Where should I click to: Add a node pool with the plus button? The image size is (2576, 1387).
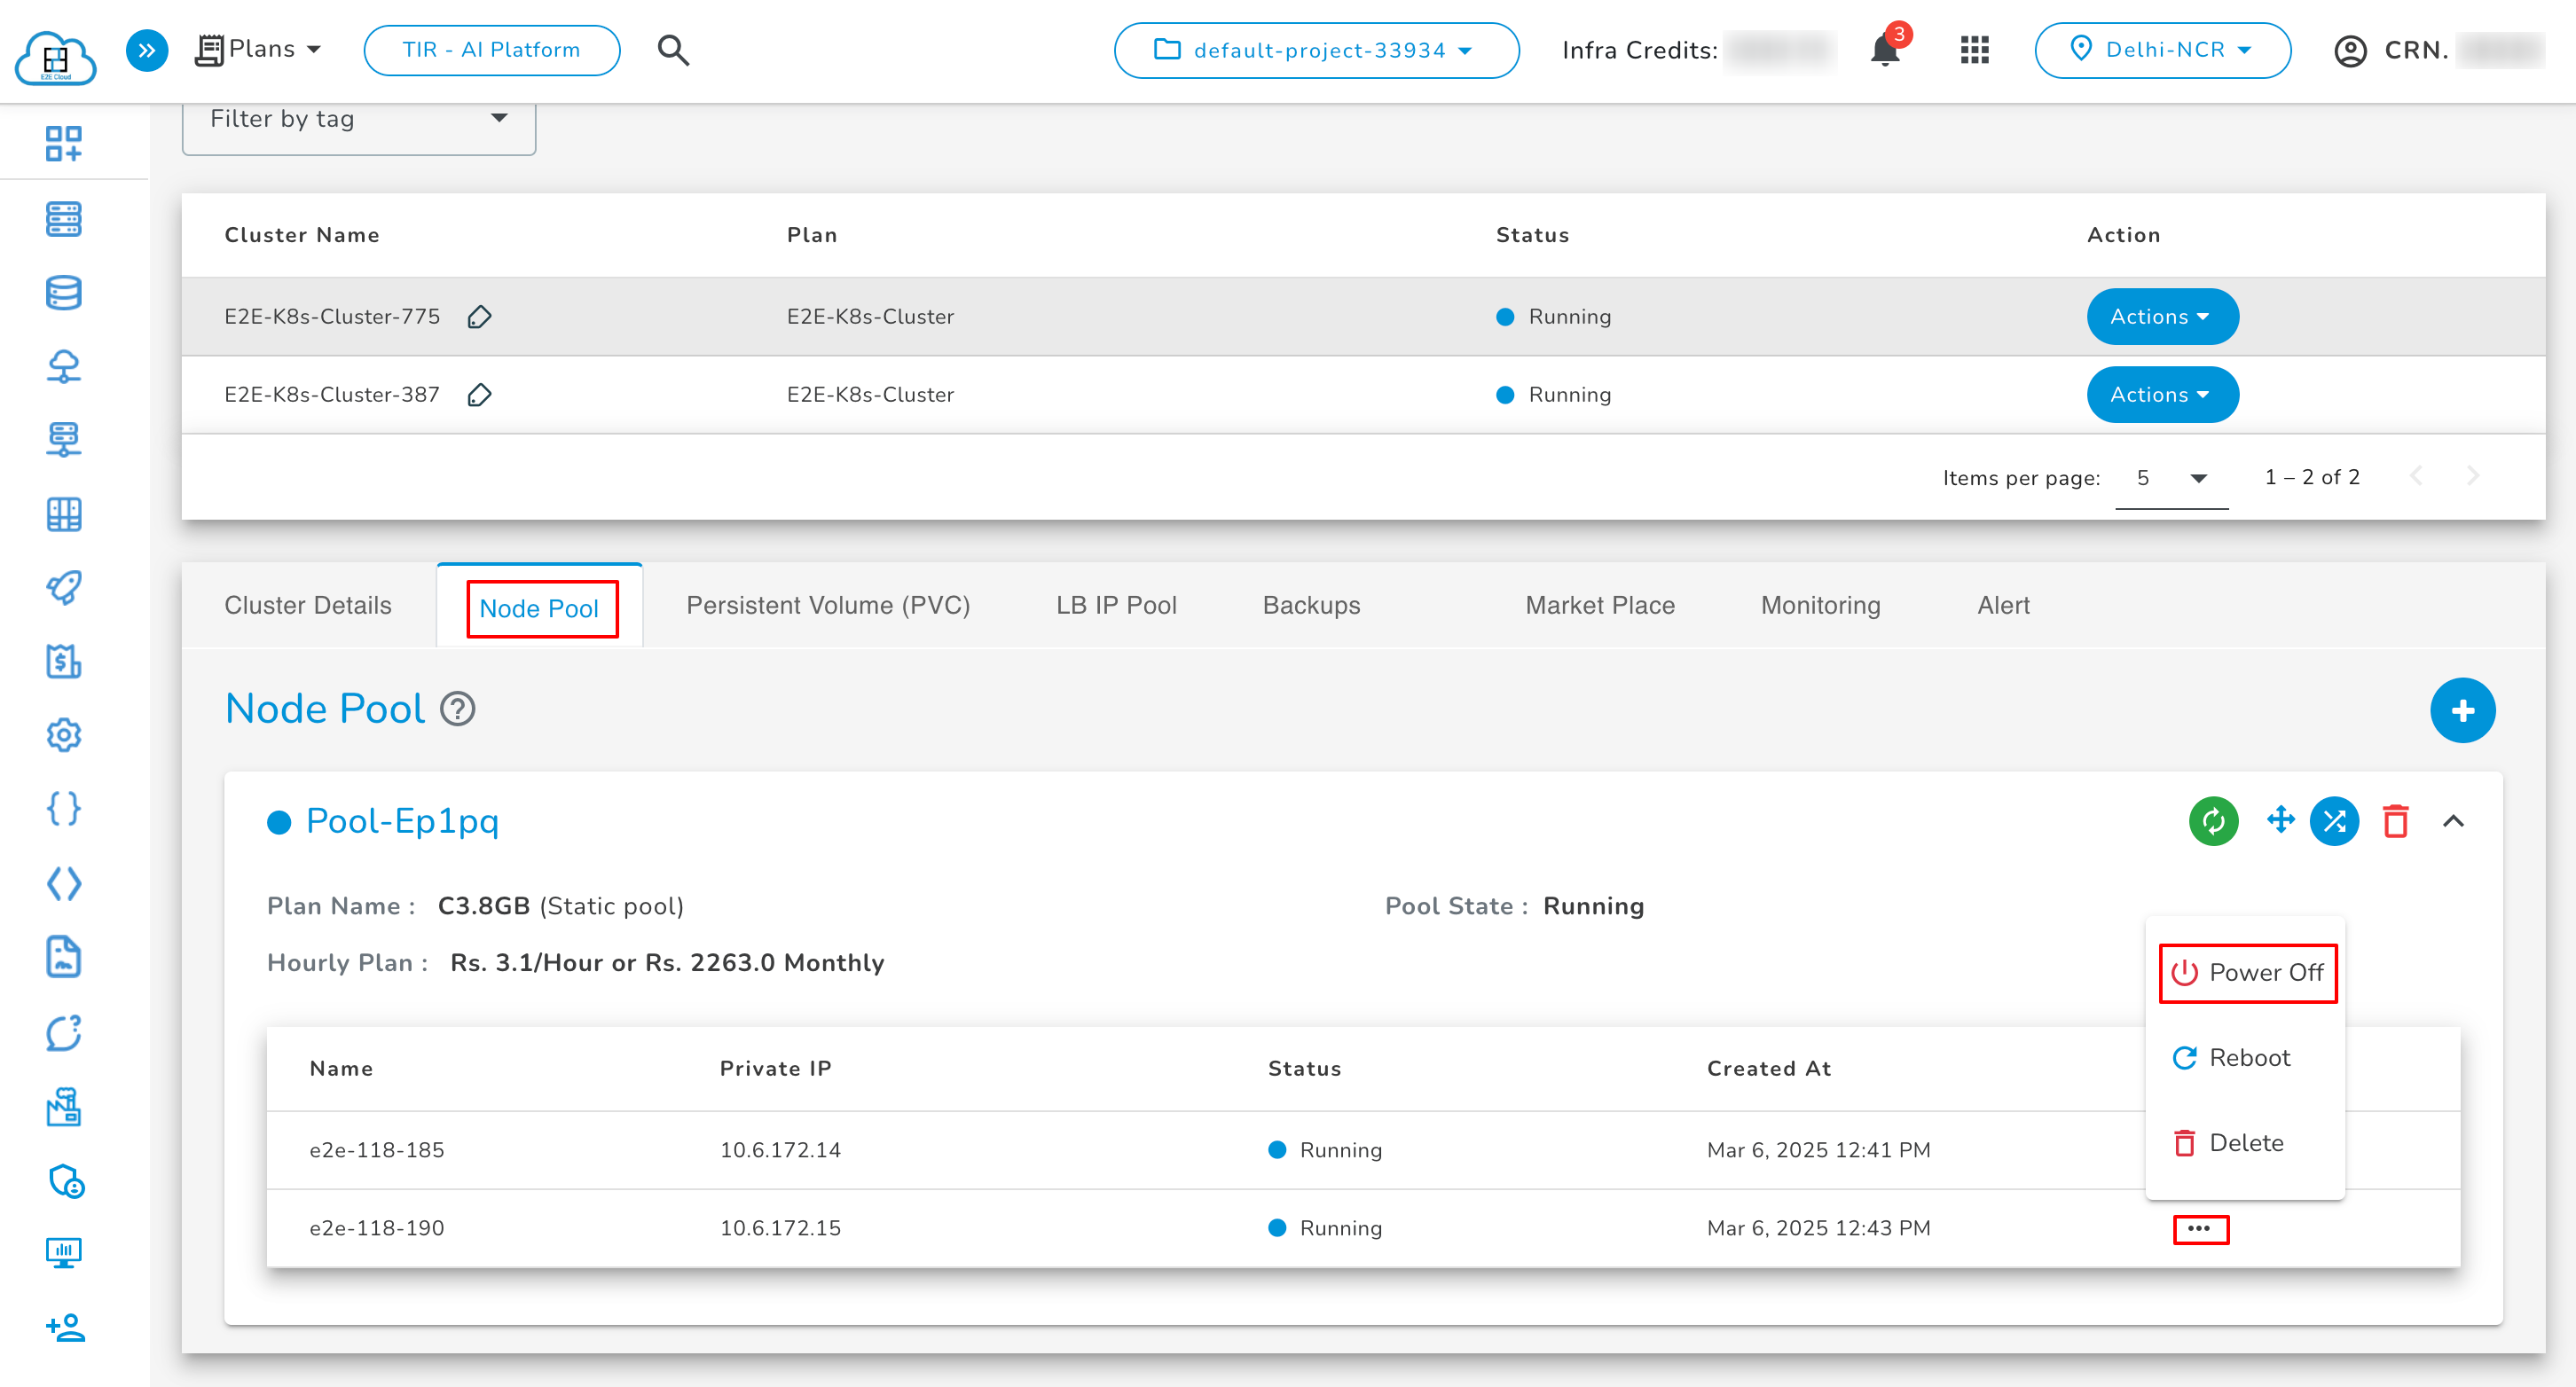click(x=2462, y=710)
